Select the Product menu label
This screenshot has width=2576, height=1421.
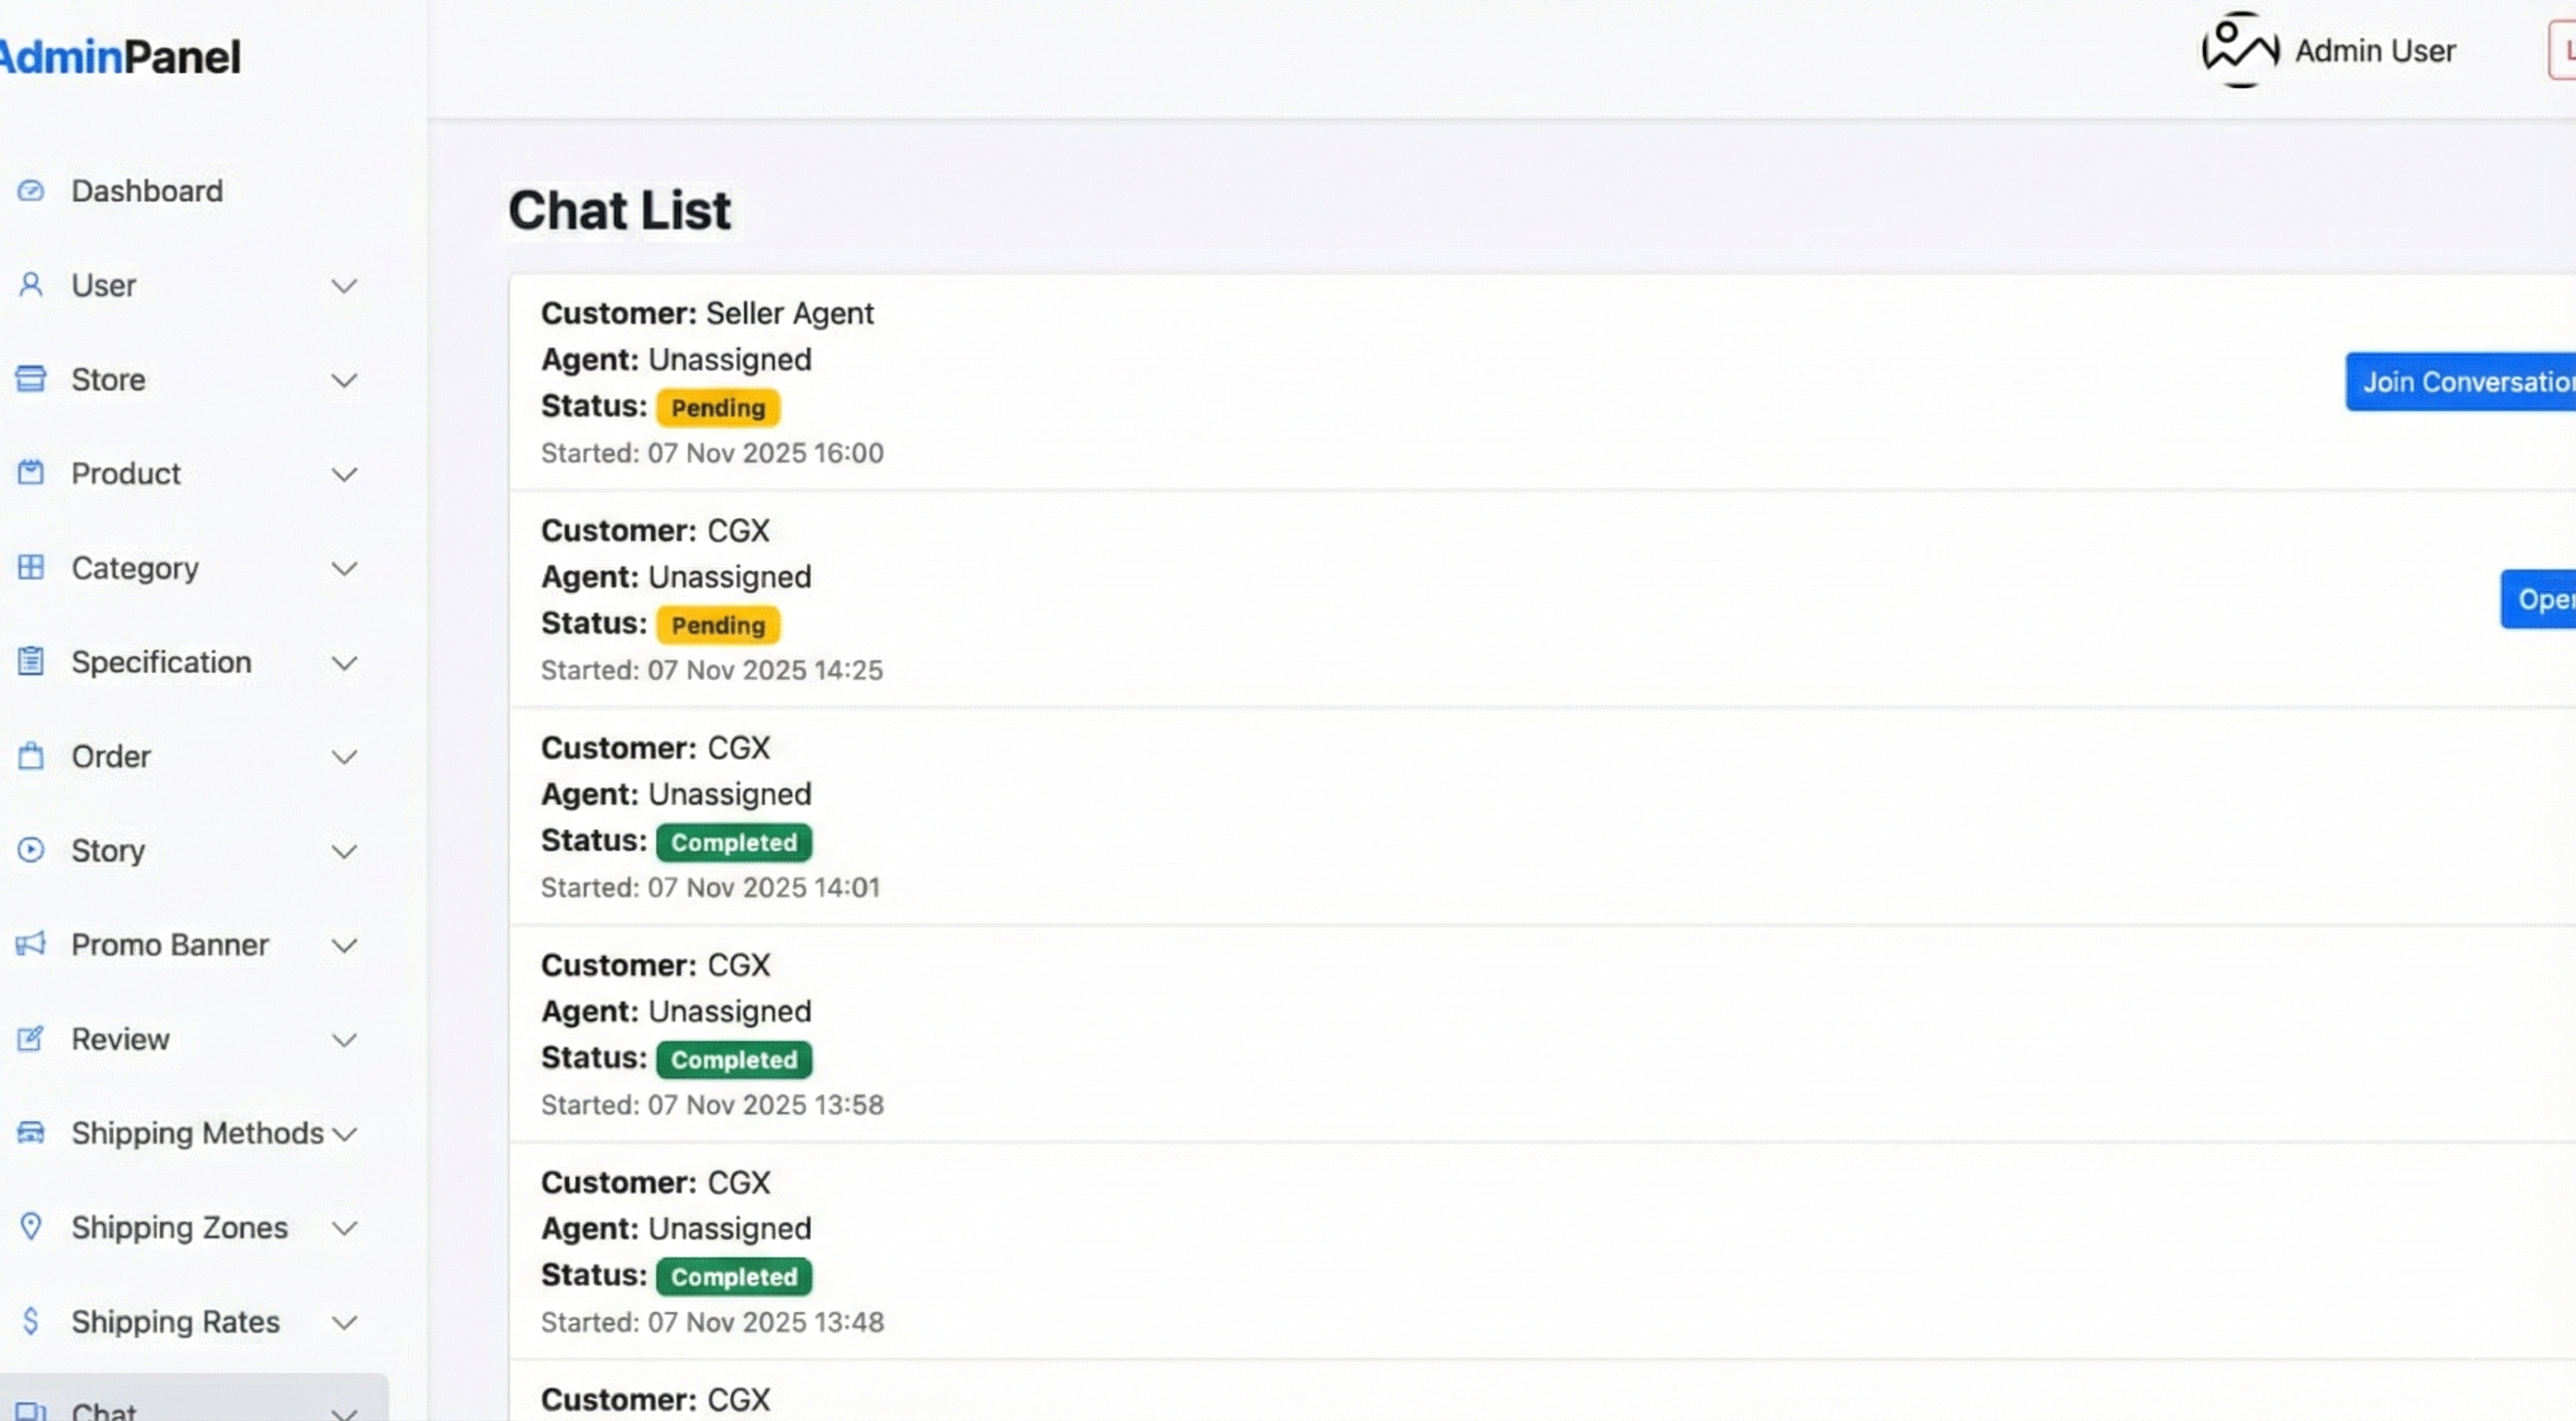pos(126,473)
